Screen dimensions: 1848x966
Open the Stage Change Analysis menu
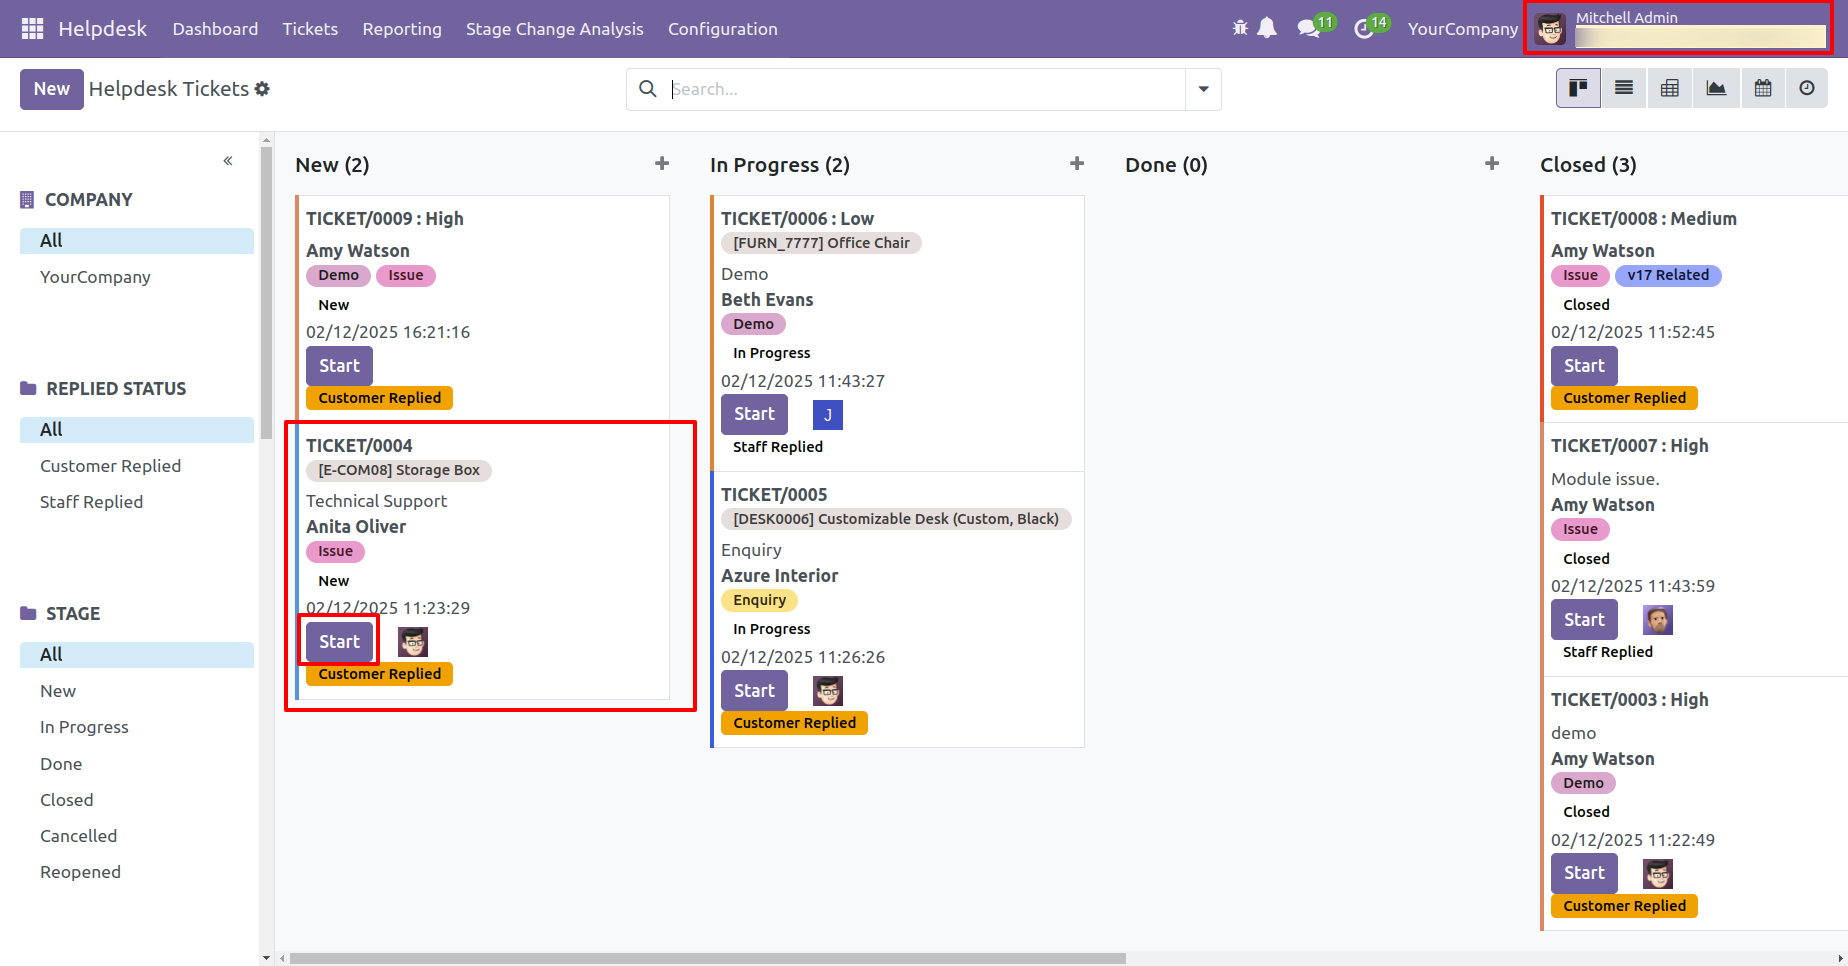click(x=555, y=29)
